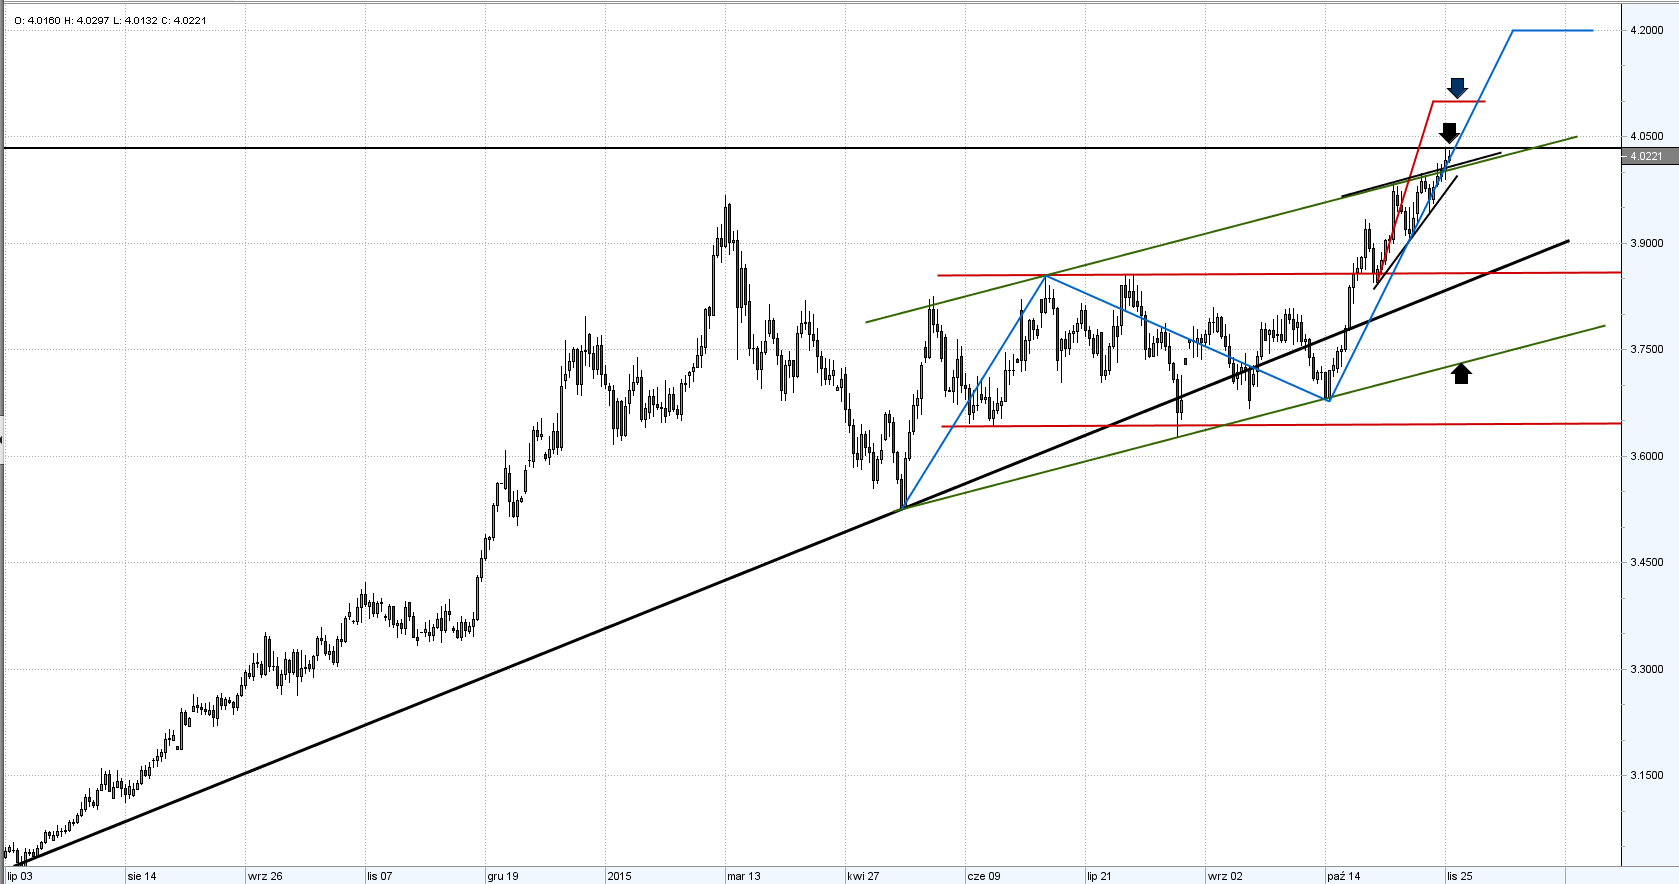Viewport: 1679px width, 884px height.
Task: Select the 3.1500 price axis label
Action: click(x=1647, y=775)
